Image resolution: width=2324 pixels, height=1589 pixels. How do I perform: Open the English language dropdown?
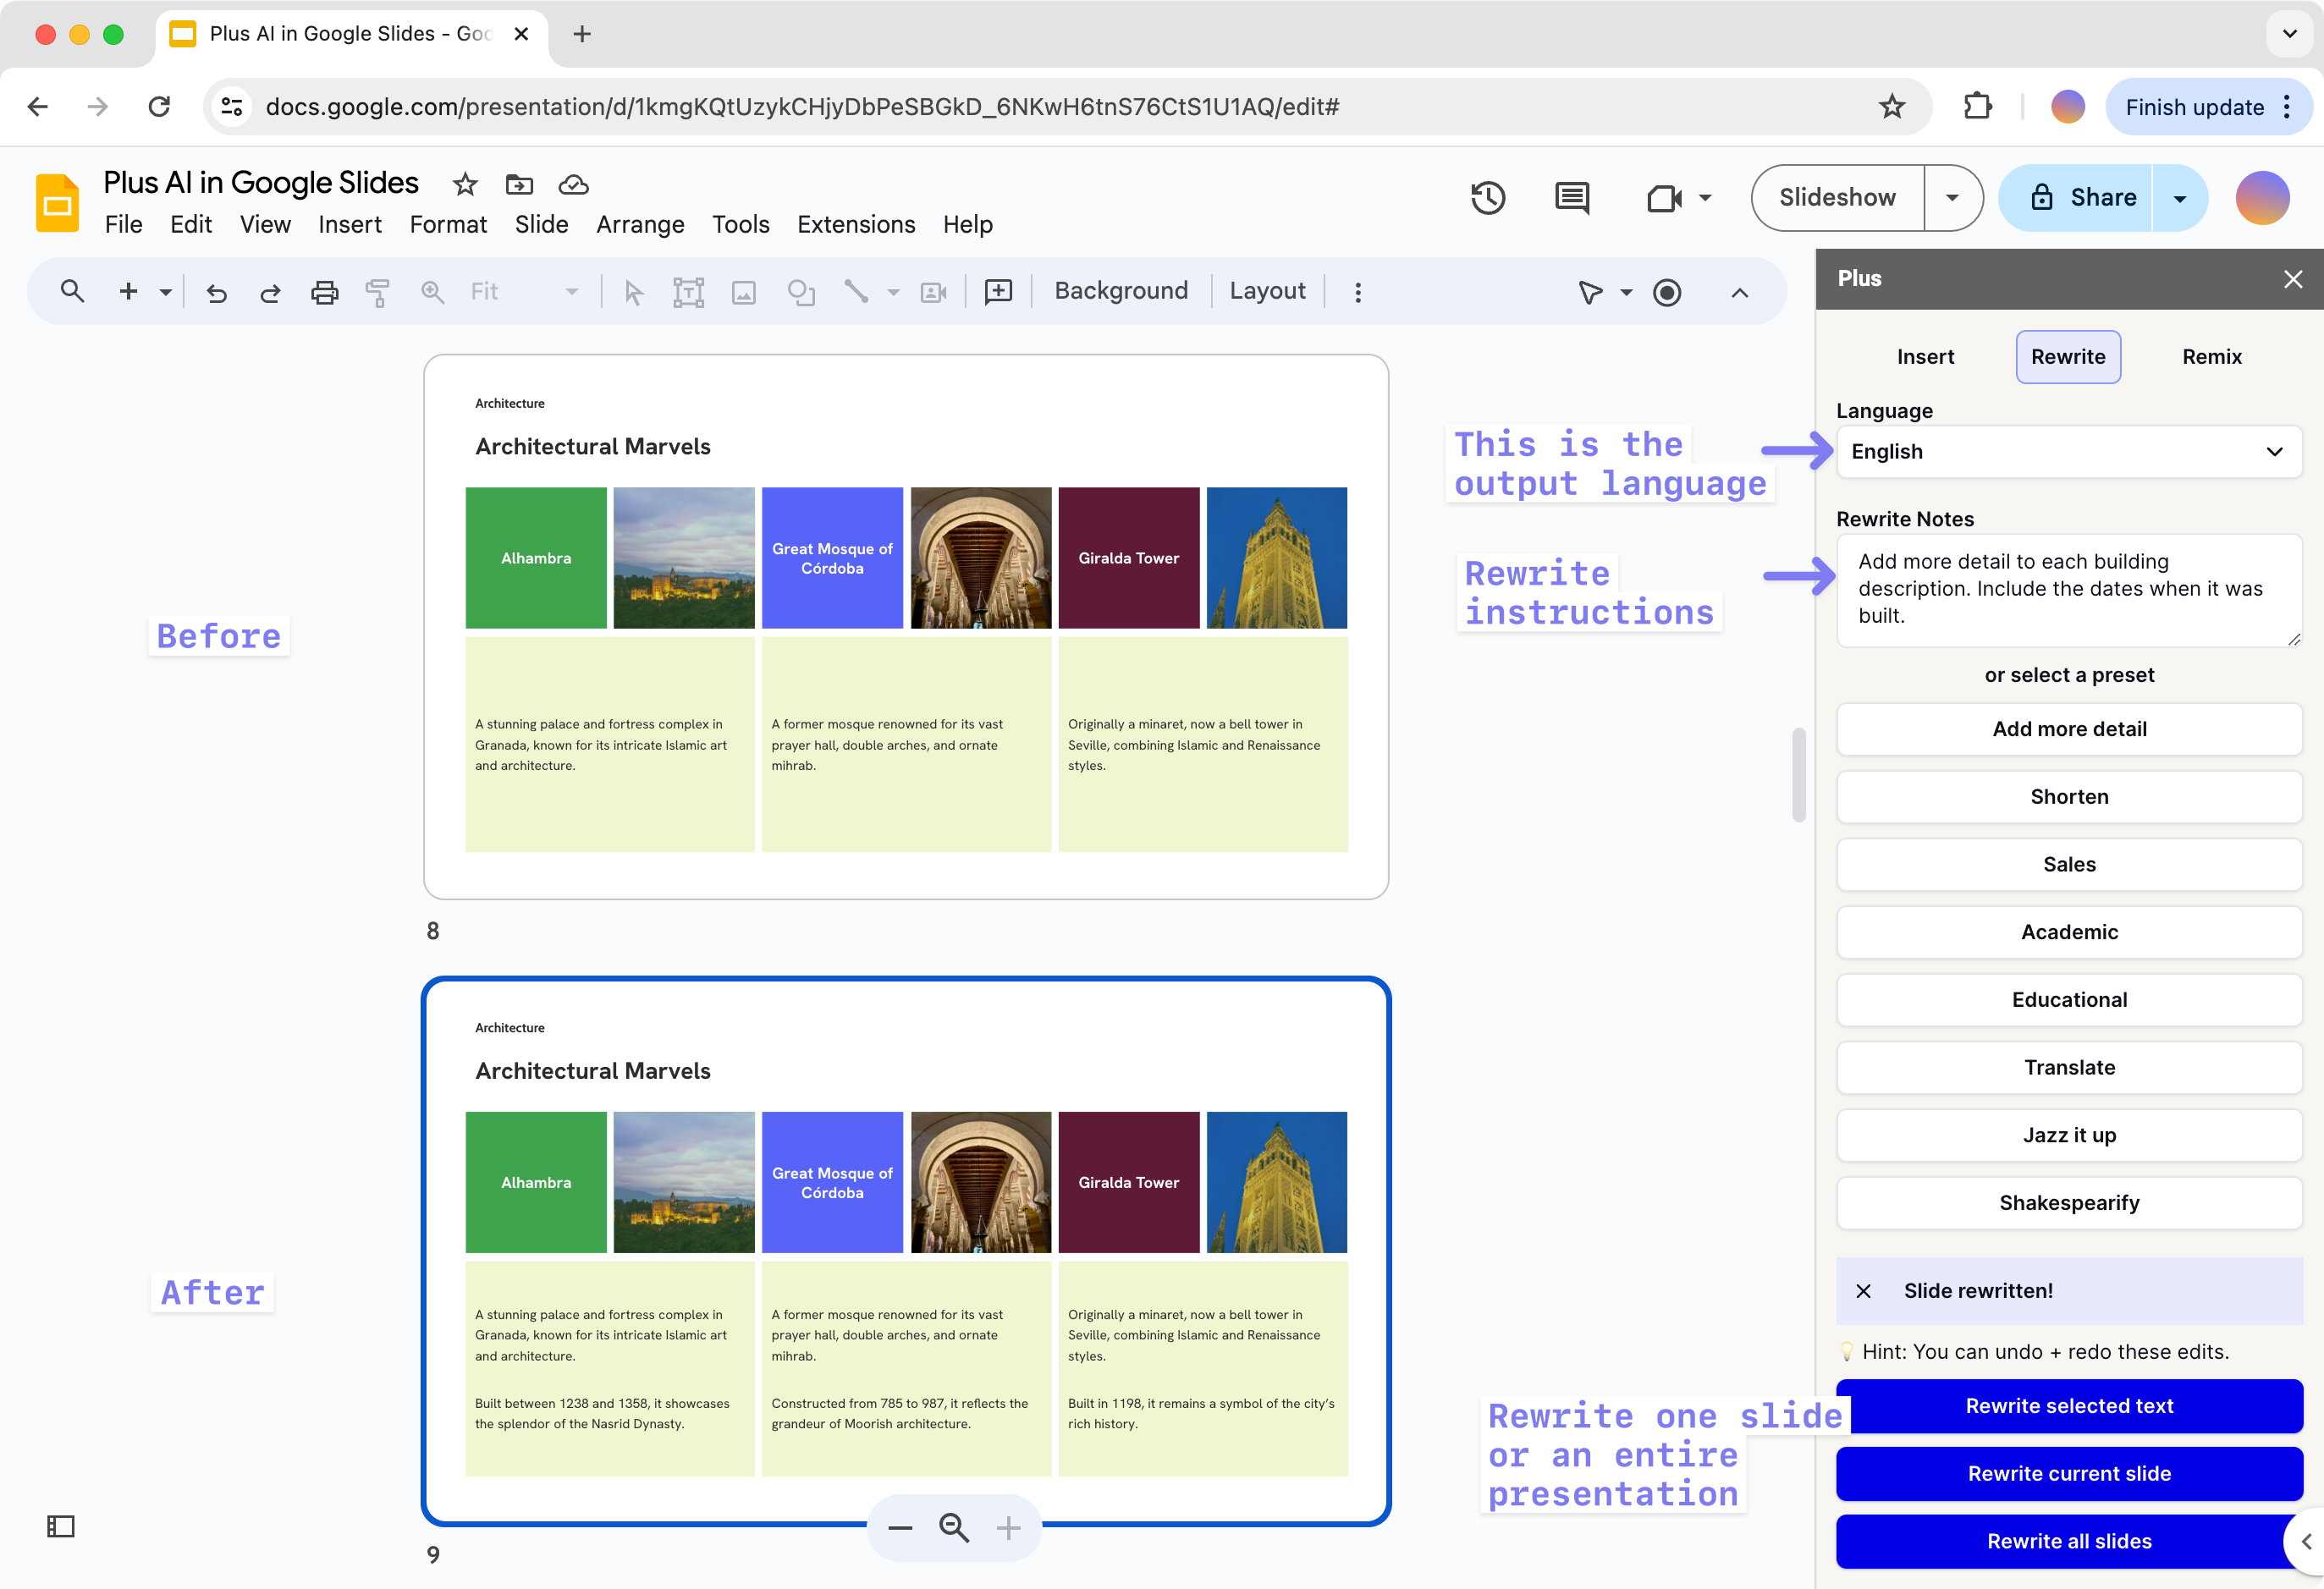(2068, 451)
